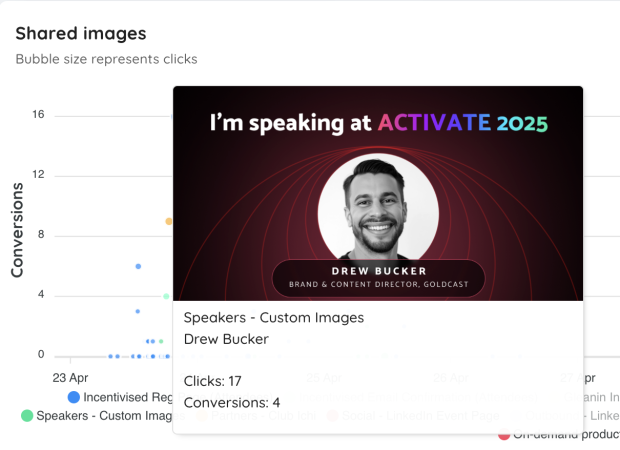Click the 'Conversions: 4' value in tooltip
Viewport: 620px width, 450px height.
pos(232,403)
